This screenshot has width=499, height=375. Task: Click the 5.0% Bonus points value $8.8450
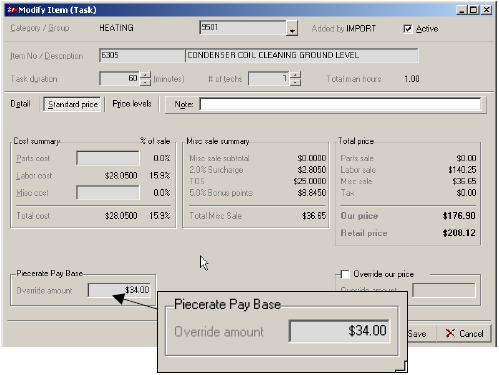pyautogui.click(x=312, y=193)
